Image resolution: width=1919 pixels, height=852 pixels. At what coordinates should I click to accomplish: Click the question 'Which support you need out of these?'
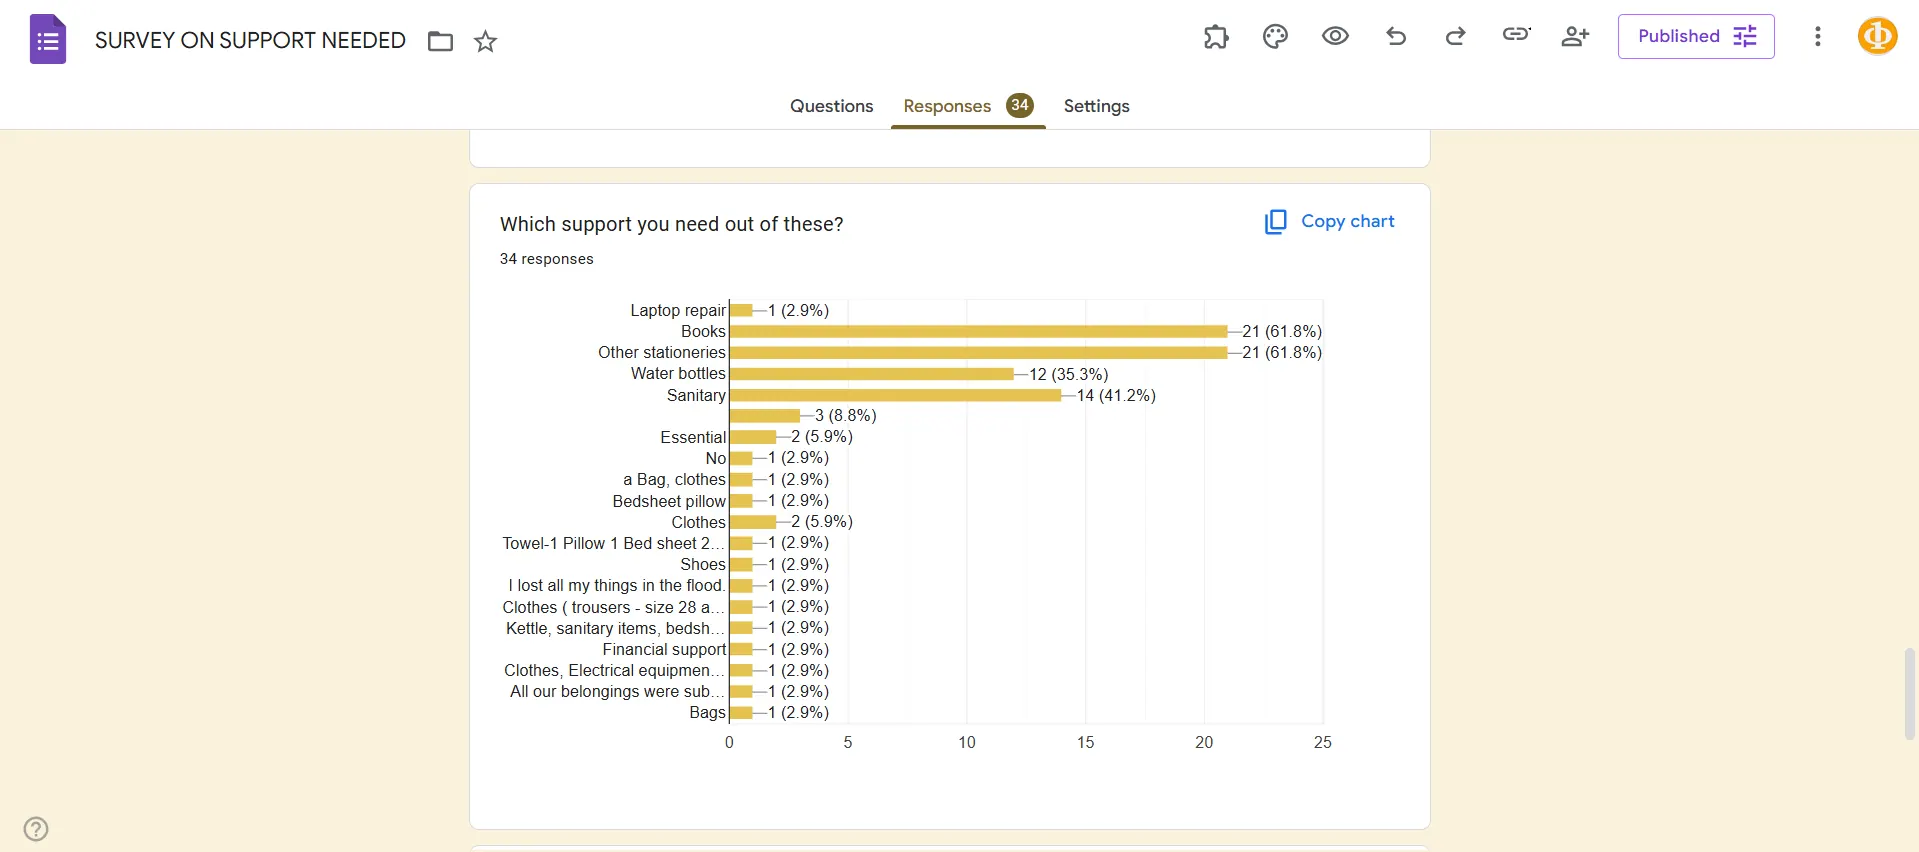tap(671, 224)
